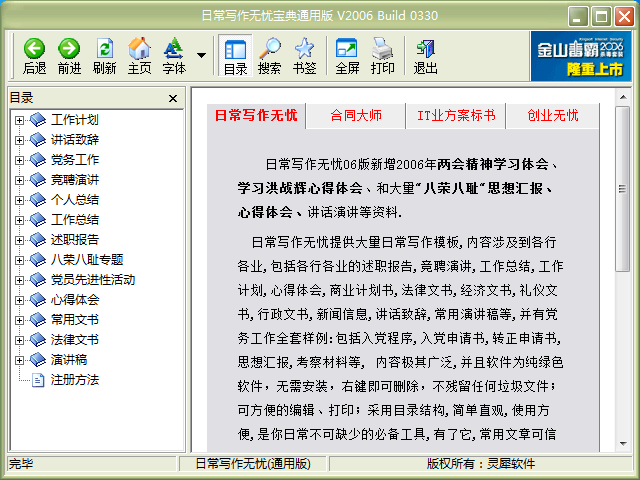Expand the 常用文书 plus box

[19, 320]
